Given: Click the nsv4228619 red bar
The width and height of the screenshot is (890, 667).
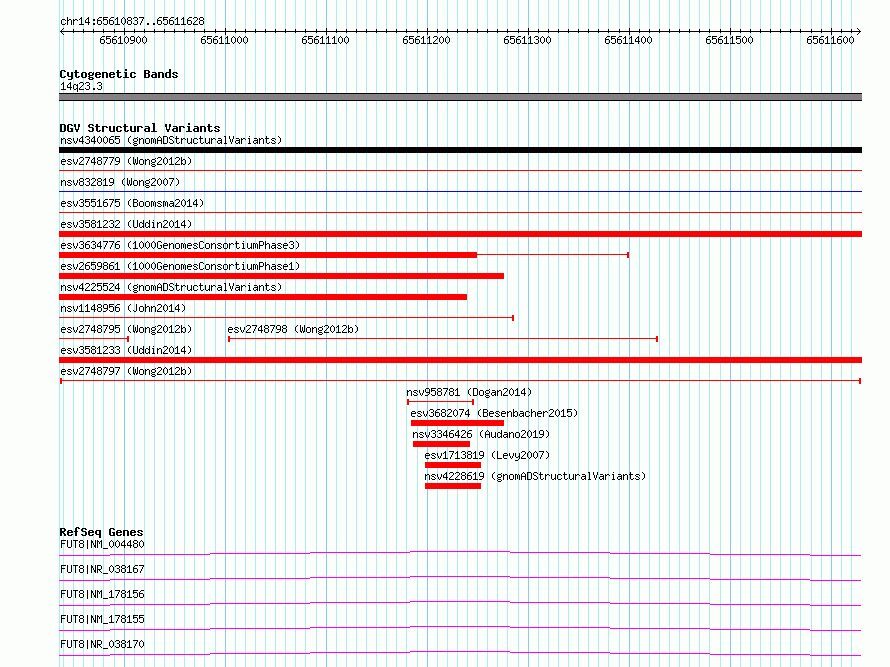Looking at the screenshot, I should (x=453, y=486).
